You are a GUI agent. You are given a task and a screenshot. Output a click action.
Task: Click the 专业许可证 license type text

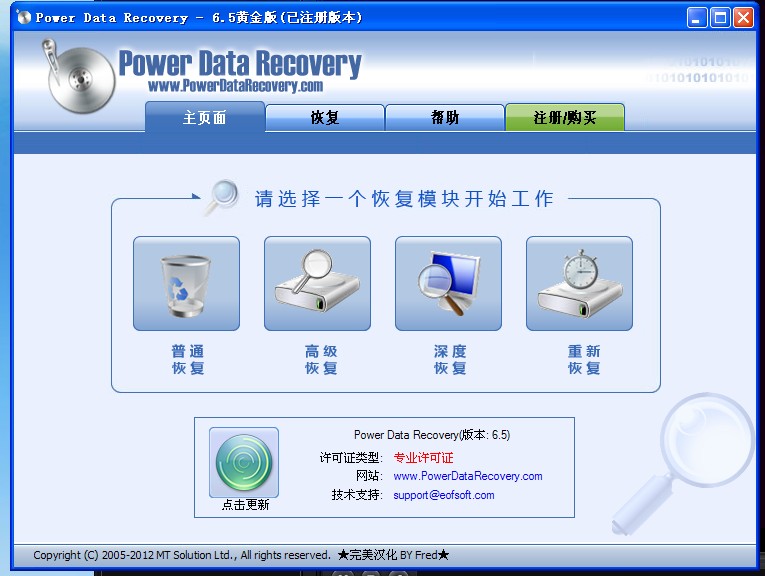[x=423, y=457]
